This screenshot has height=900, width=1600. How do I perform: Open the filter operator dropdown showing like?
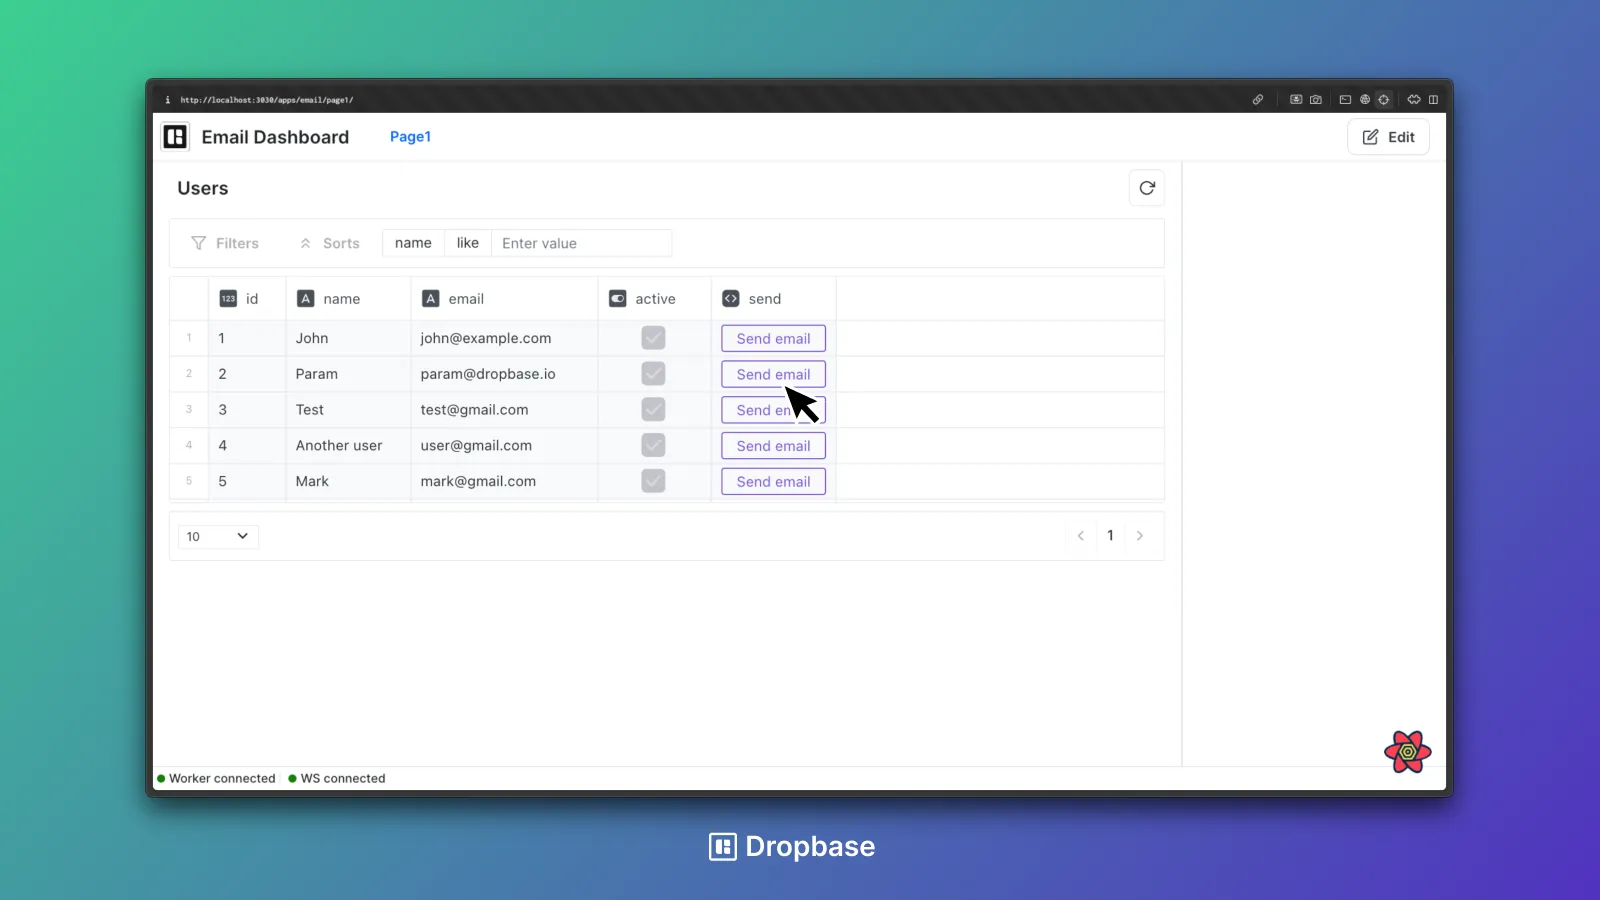point(467,243)
